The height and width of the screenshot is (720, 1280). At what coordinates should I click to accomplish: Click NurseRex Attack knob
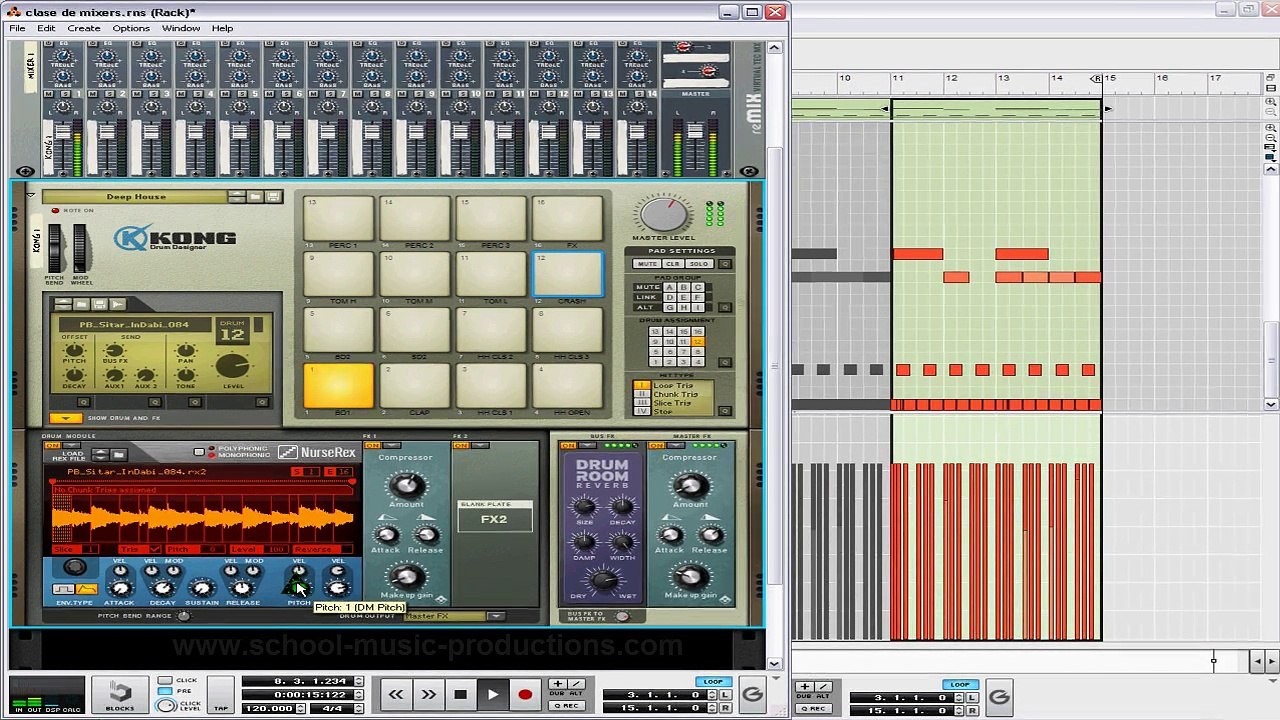click(119, 586)
